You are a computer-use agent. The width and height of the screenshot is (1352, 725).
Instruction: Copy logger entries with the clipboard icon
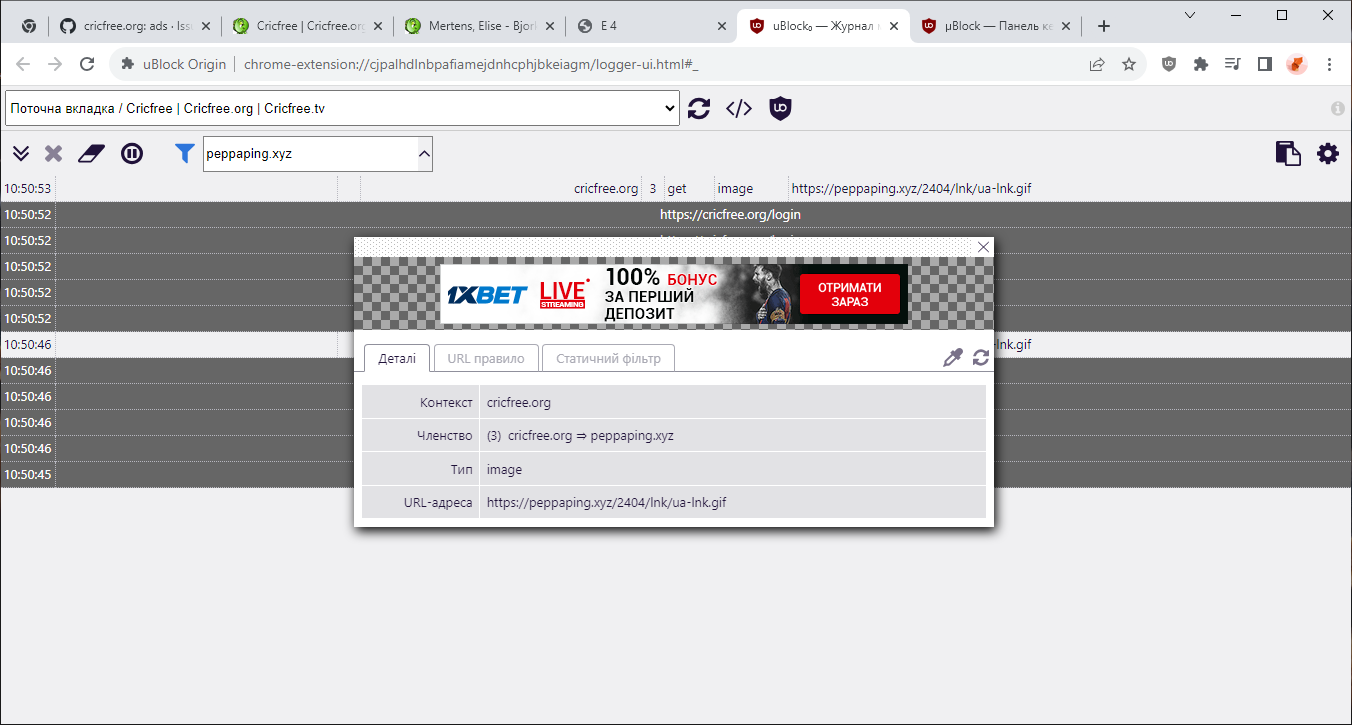(1288, 153)
